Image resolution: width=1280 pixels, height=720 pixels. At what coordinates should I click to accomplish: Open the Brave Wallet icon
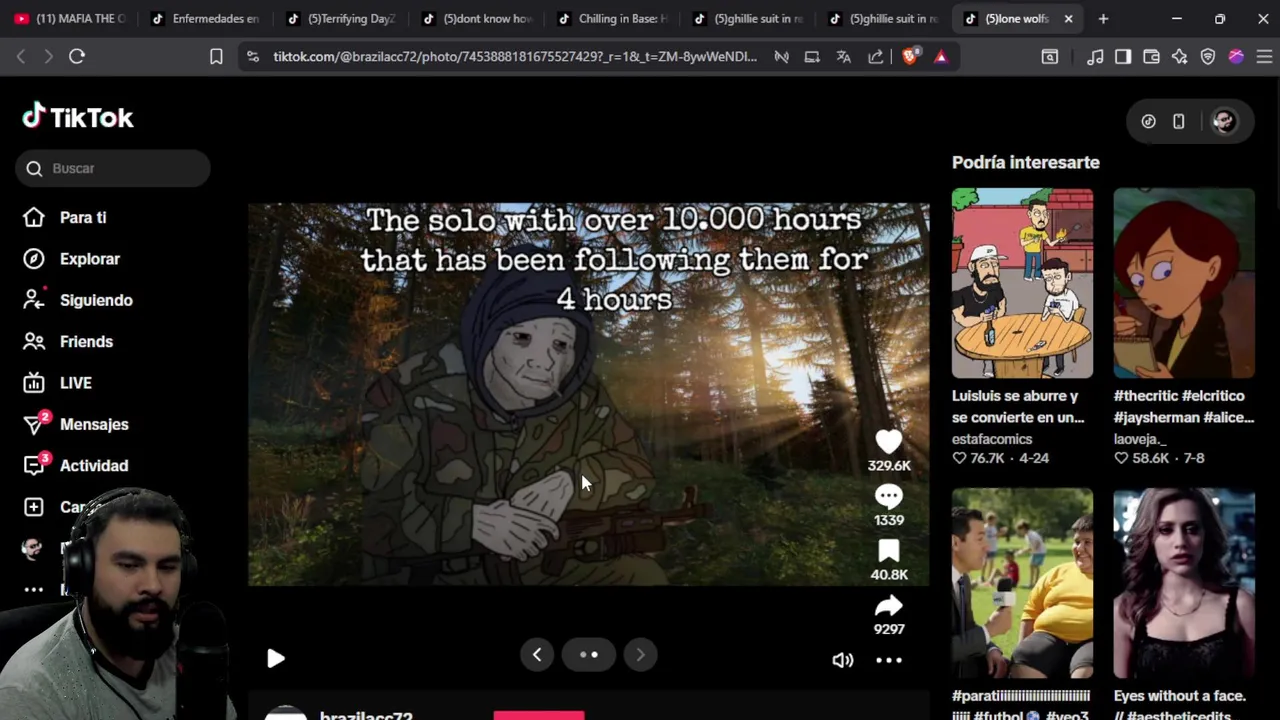[x=1151, y=57]
